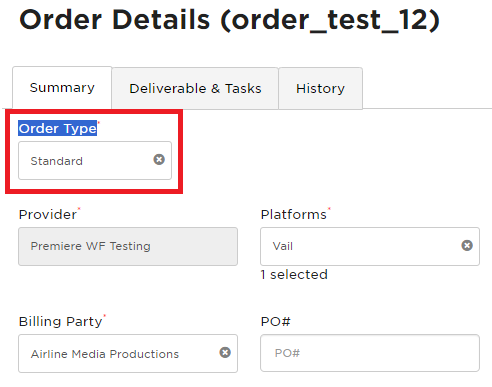Open the Platforms selection dropdown

[370, 247]
